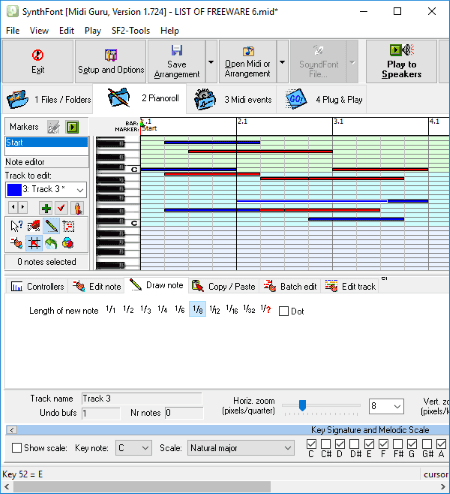
Task: Click the Open Midi or Arrangement icon
Action: point(248,51)
